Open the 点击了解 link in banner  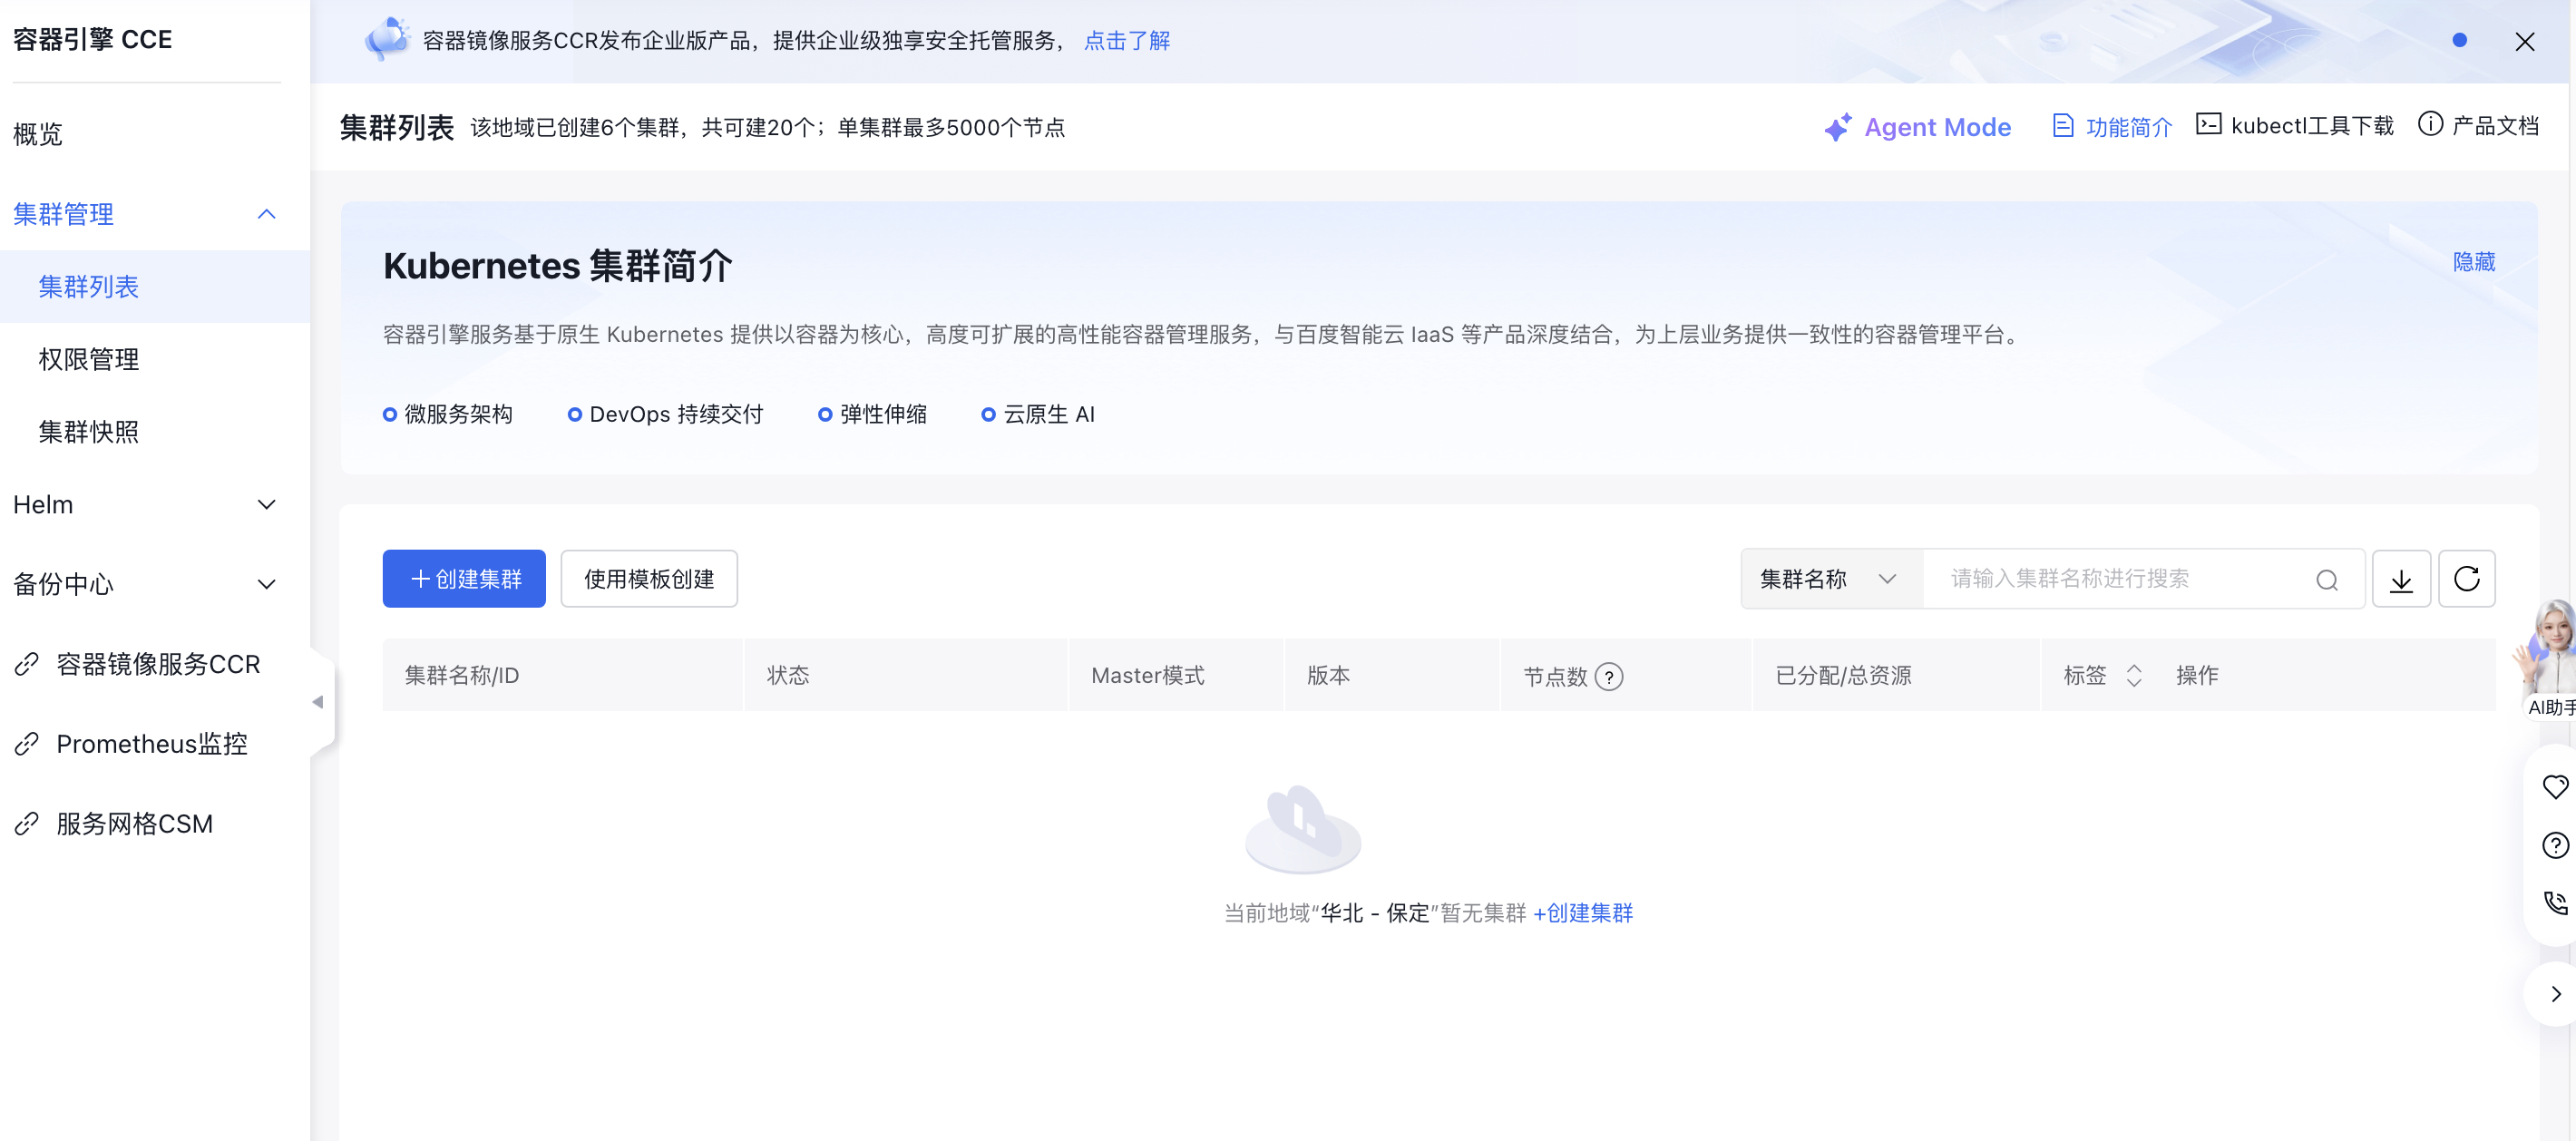pos(1126,40)
